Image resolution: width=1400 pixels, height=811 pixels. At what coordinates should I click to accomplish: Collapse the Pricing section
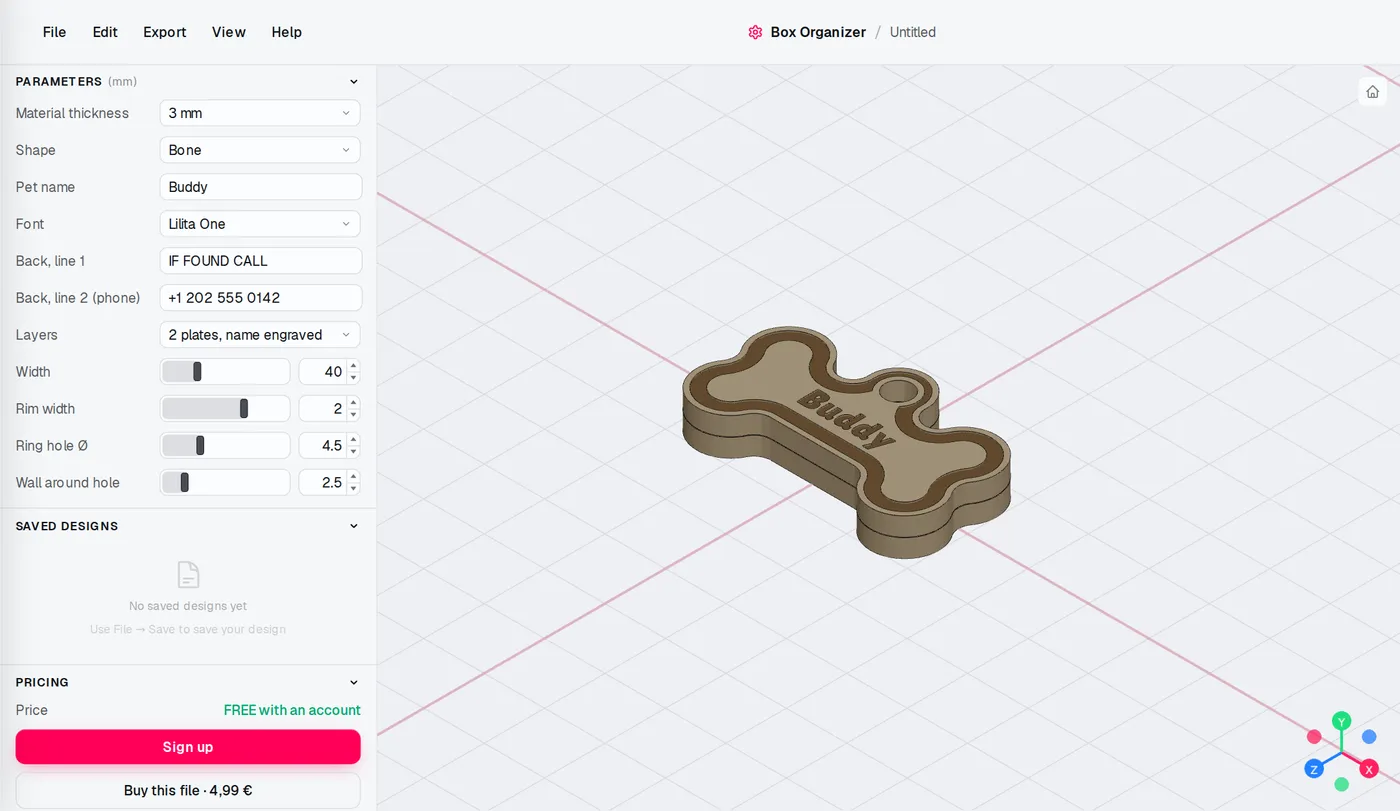click(x=353, y=683)
